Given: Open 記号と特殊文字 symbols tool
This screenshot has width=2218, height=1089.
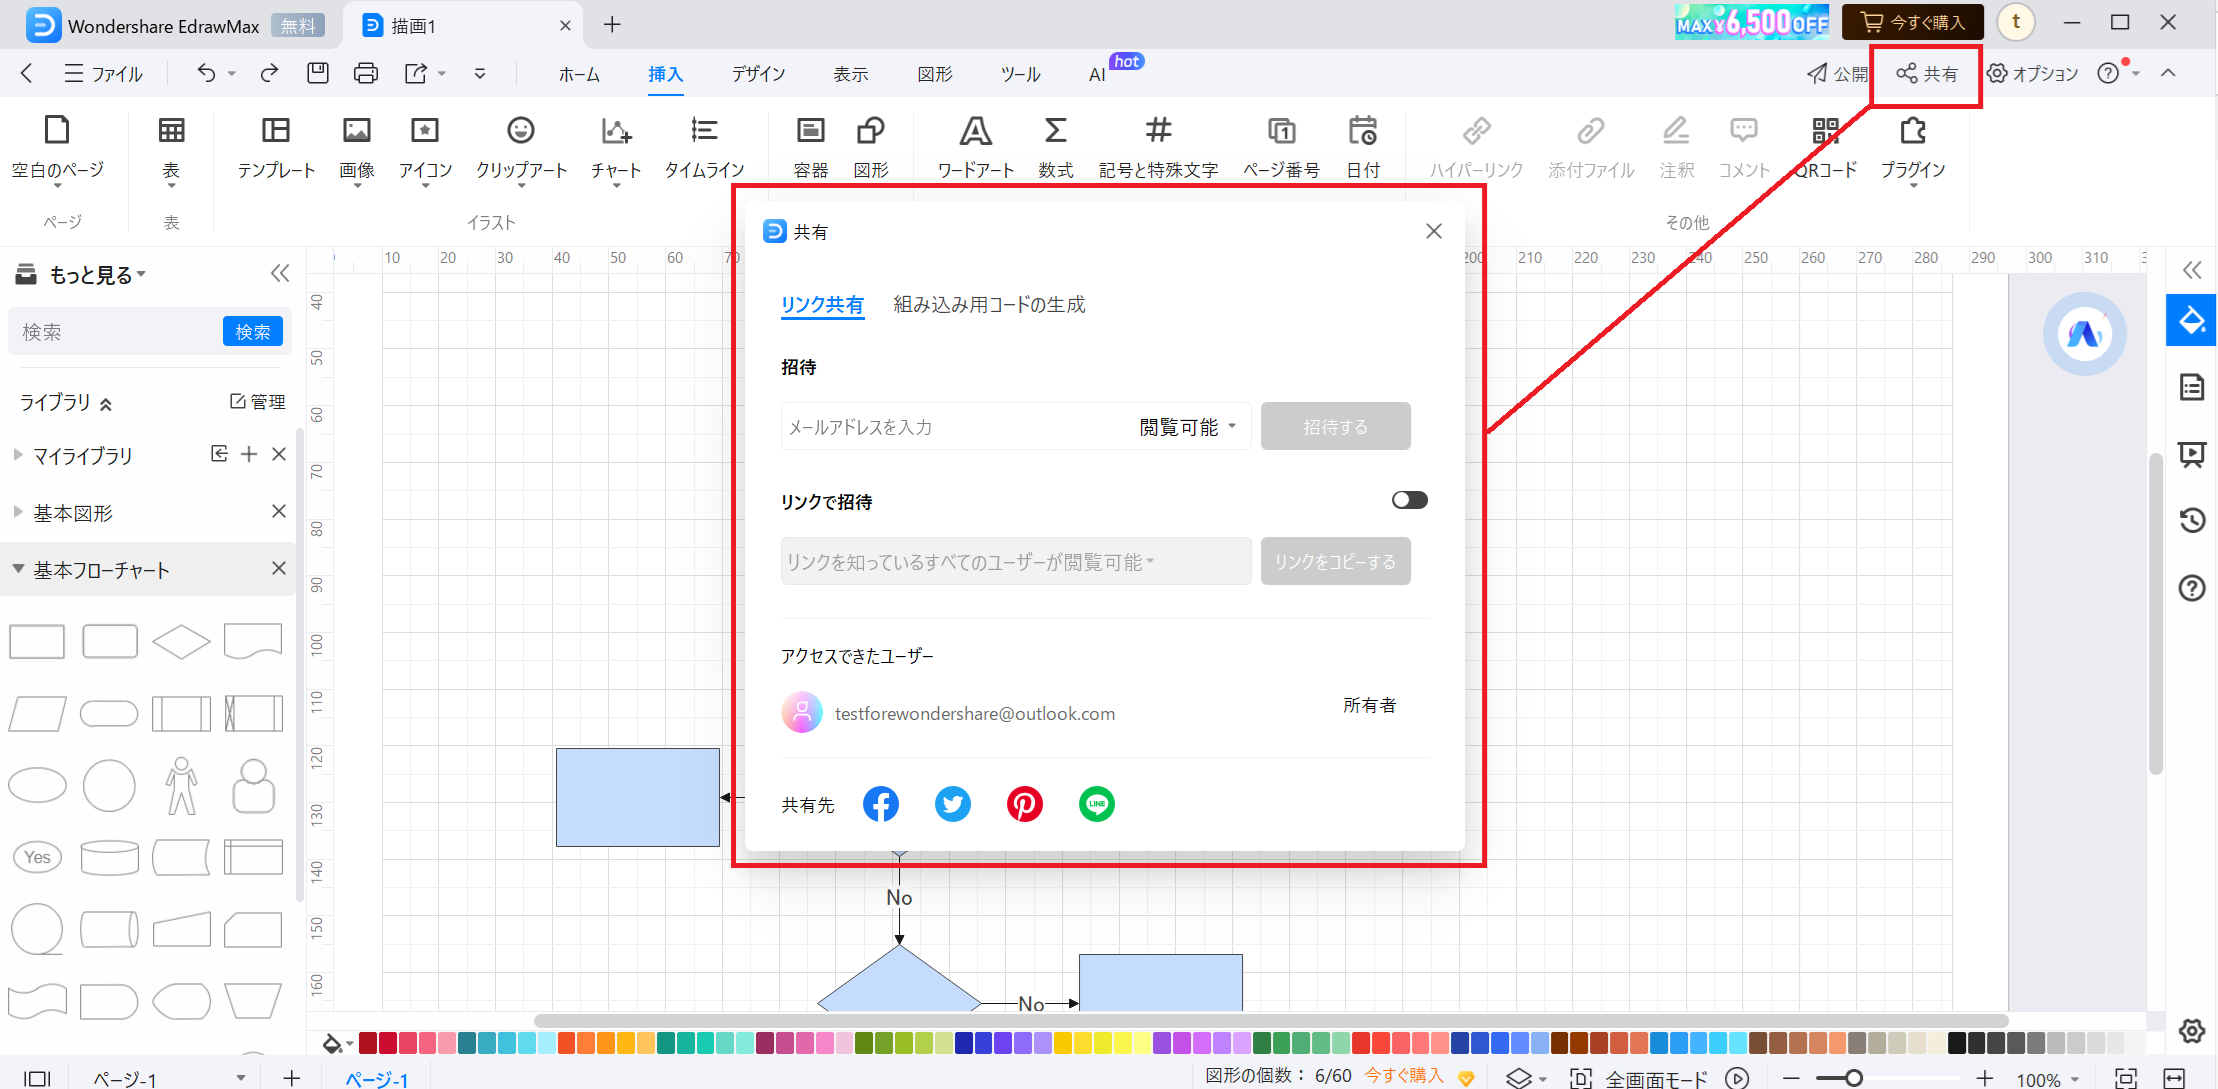Looking at the screenshot, I should click(1158, 148).
